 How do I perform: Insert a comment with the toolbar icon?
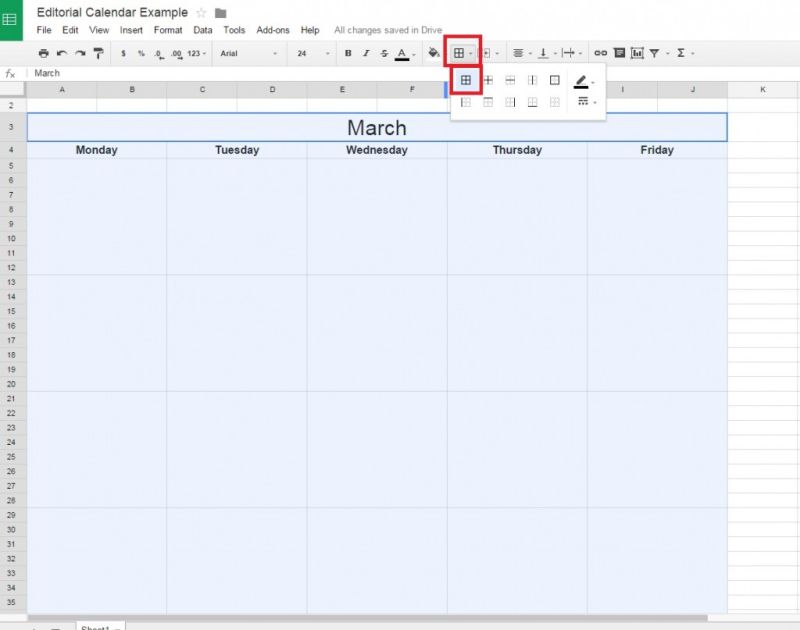[618, 53]
